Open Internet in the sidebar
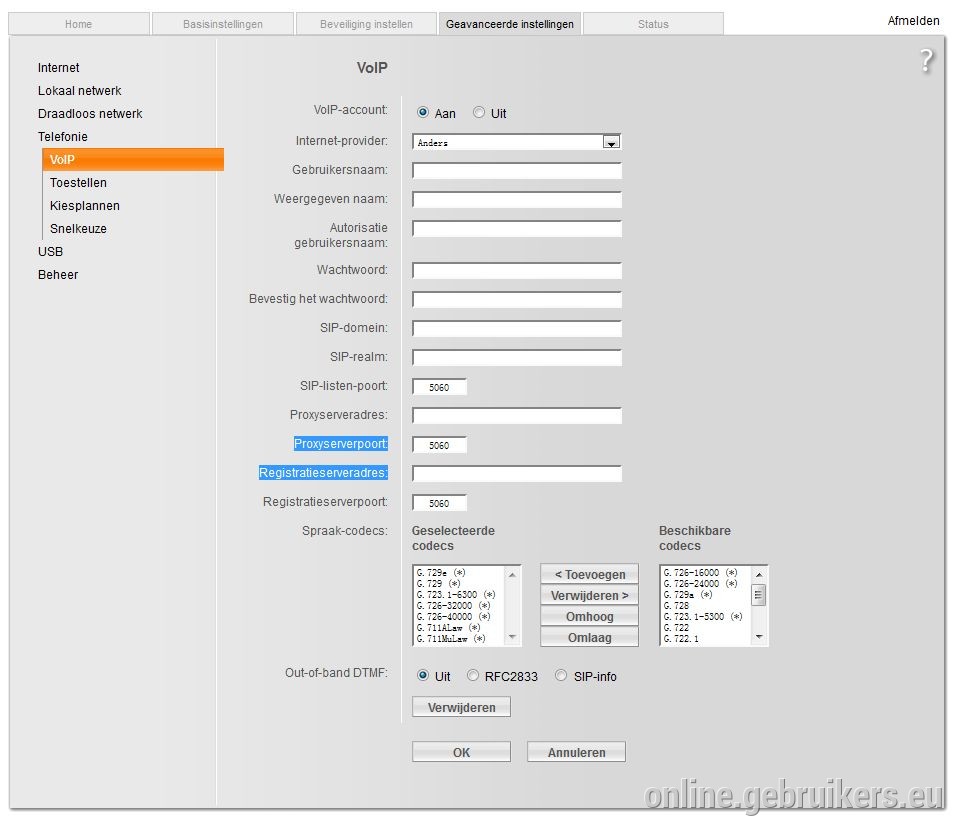Image resolution: width=954 pixels, height=818 pixels. click(58, 68)
